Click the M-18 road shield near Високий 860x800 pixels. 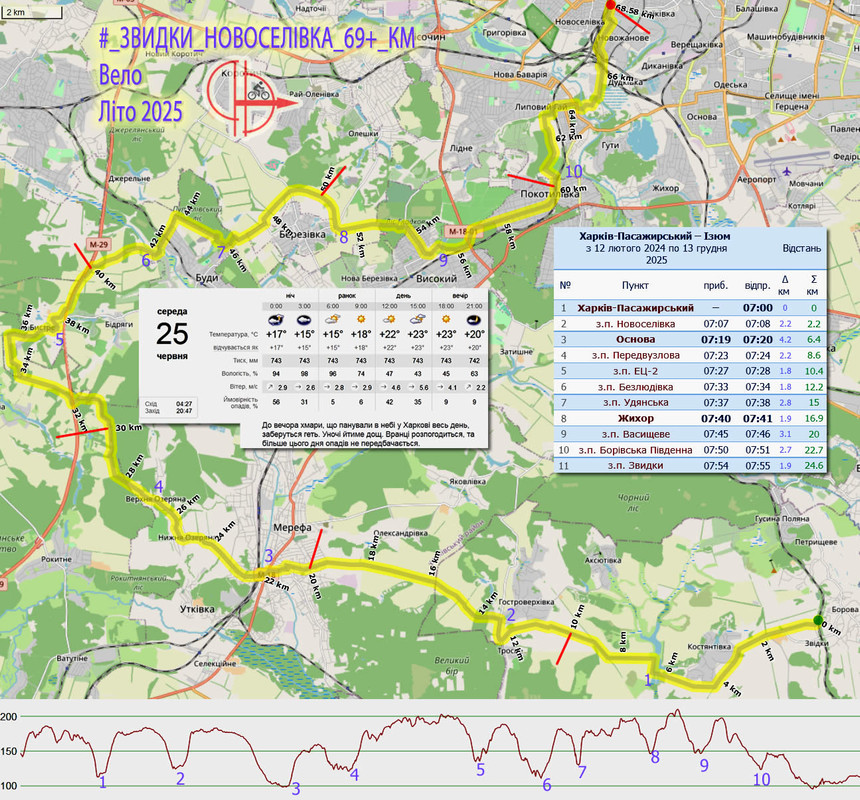click(462, 231)
